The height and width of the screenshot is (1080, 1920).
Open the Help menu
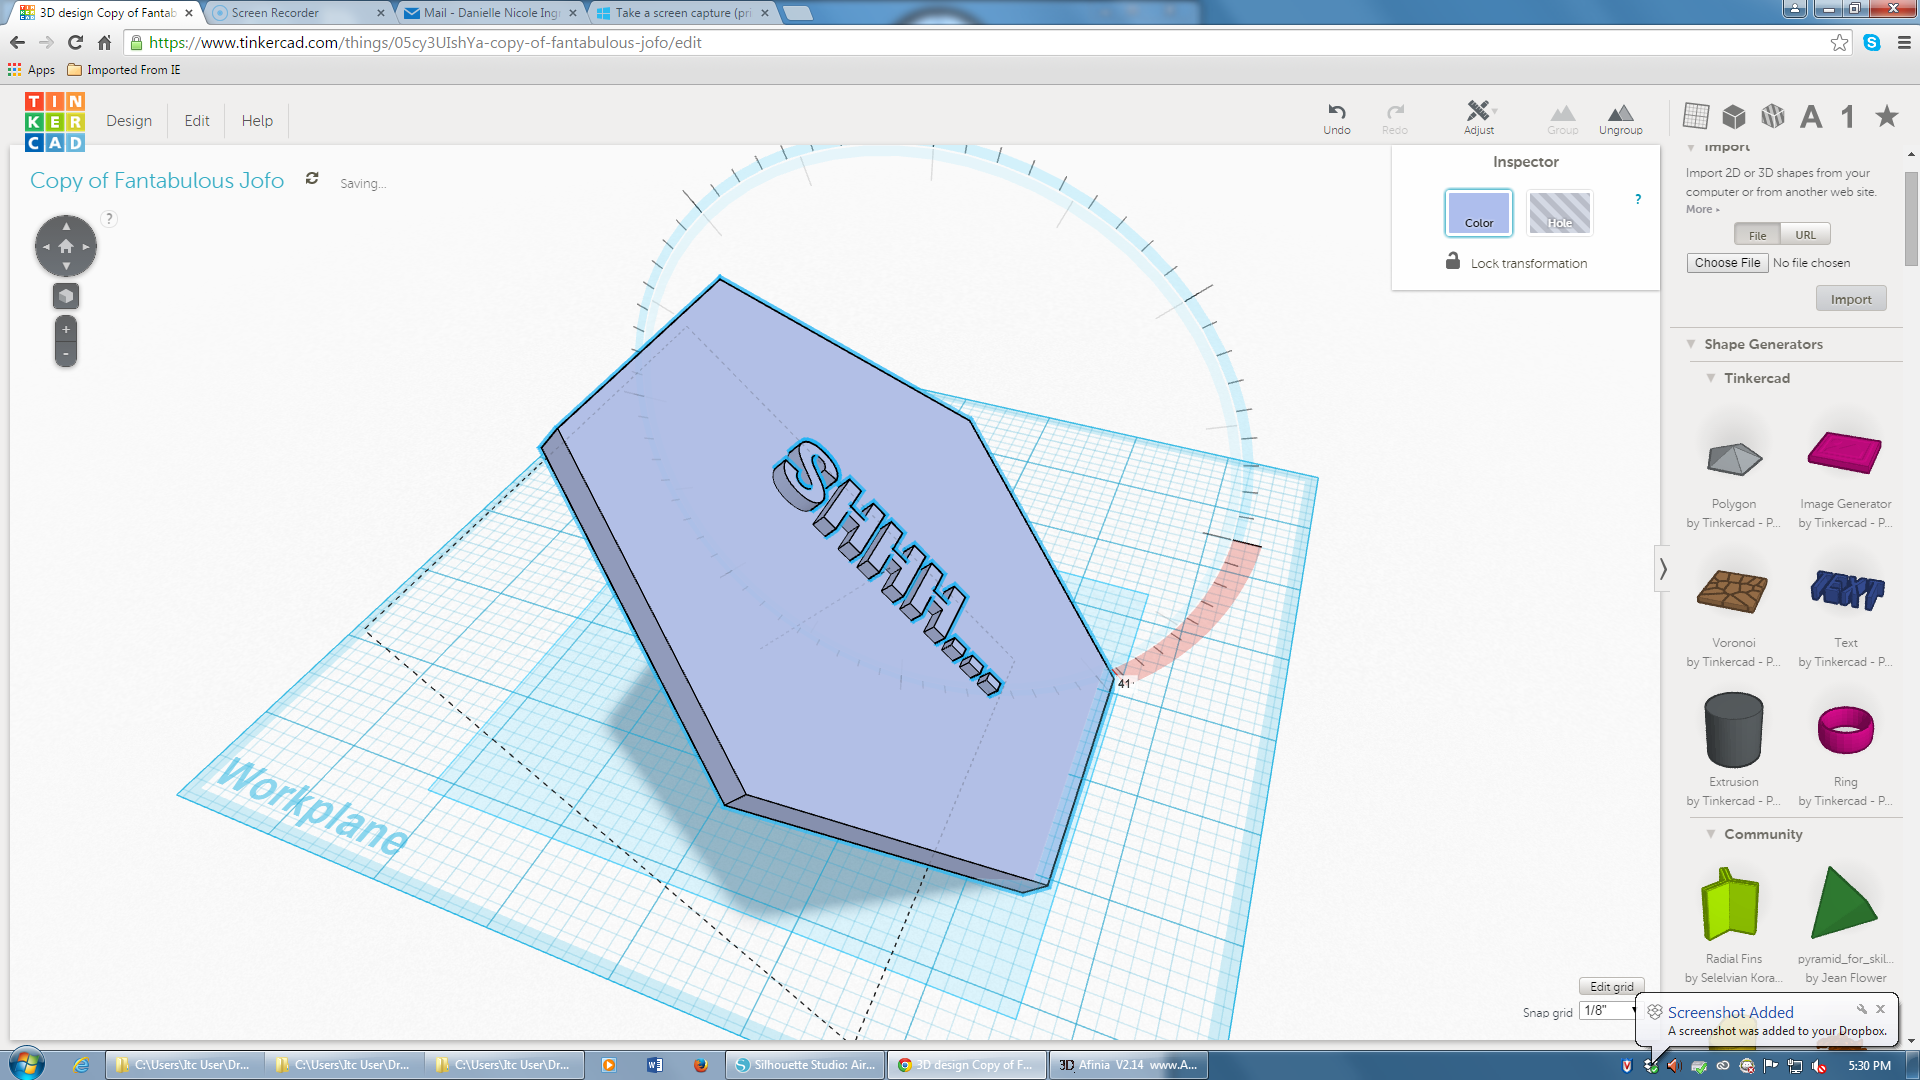(x=257, y=121)
